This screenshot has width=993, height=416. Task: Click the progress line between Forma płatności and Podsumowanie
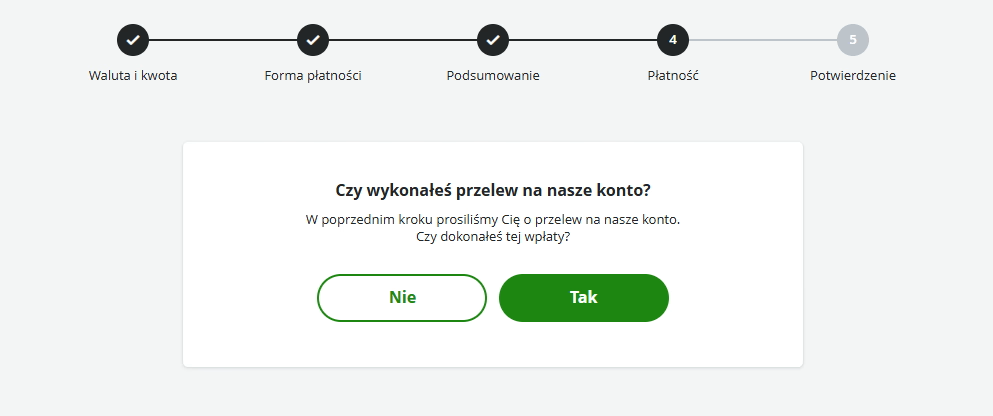[x=403, y=40]
